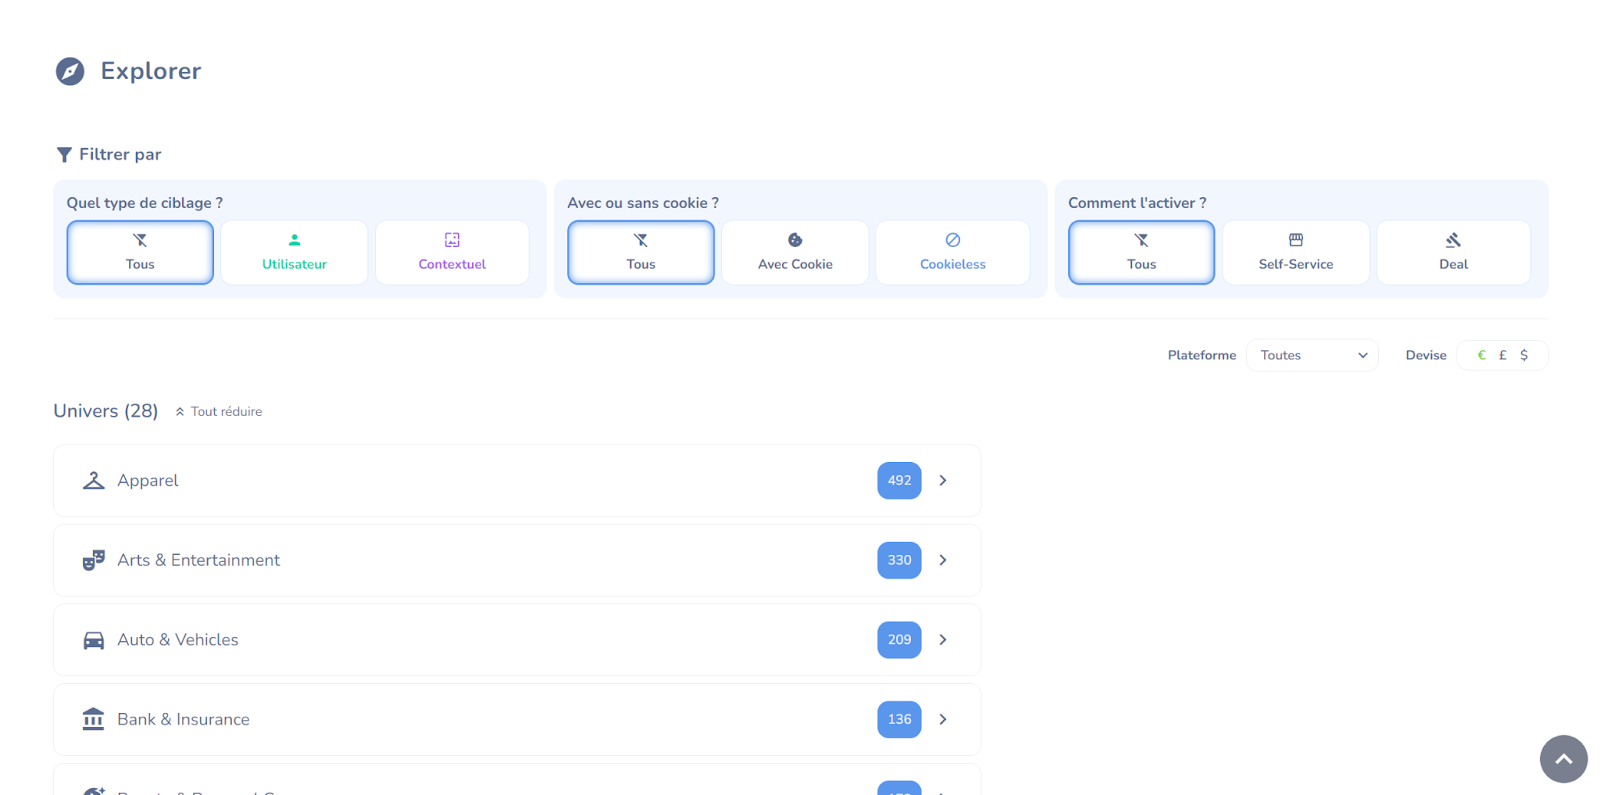Open the Arts & Entertainment label
The image size is (1600, 795).
[198, 560]
